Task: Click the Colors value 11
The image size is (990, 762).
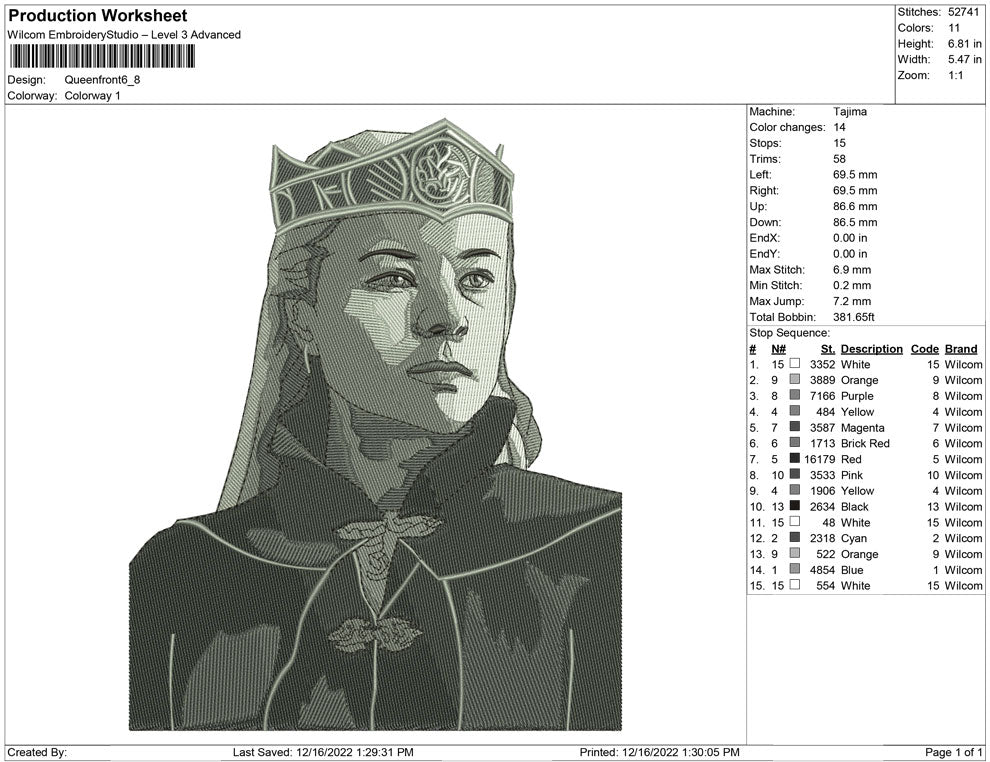Action: [953, 28]
